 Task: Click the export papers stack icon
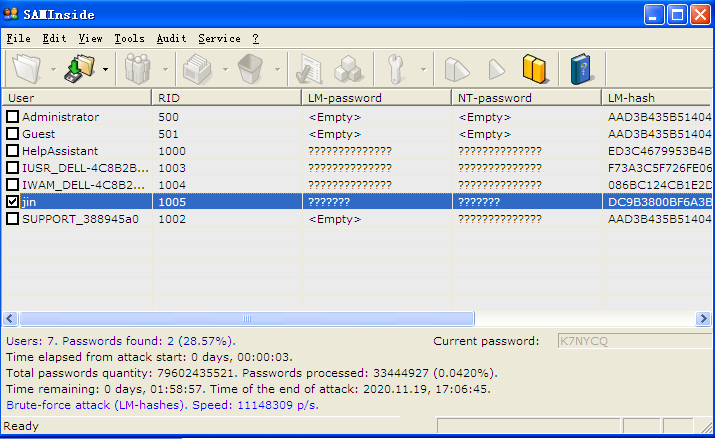[197, 69]
